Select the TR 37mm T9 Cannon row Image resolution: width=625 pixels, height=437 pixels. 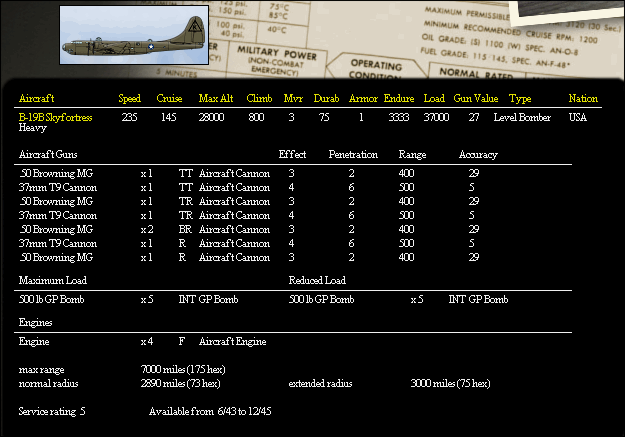pos(246,215)
